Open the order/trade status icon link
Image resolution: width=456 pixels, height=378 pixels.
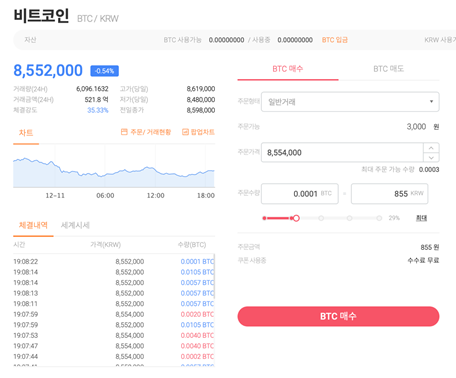click(x=146, y=132)
